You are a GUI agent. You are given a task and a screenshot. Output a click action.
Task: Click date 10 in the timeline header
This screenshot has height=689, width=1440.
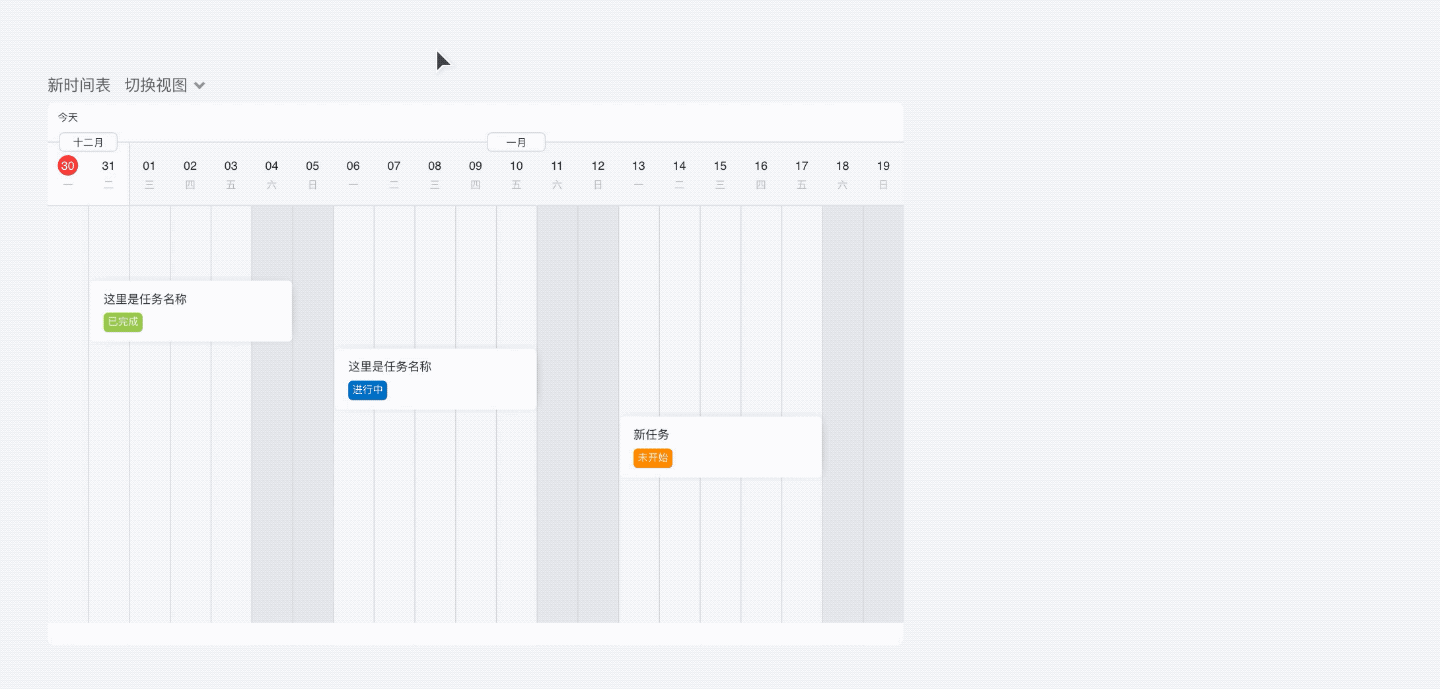pos(516,166)
